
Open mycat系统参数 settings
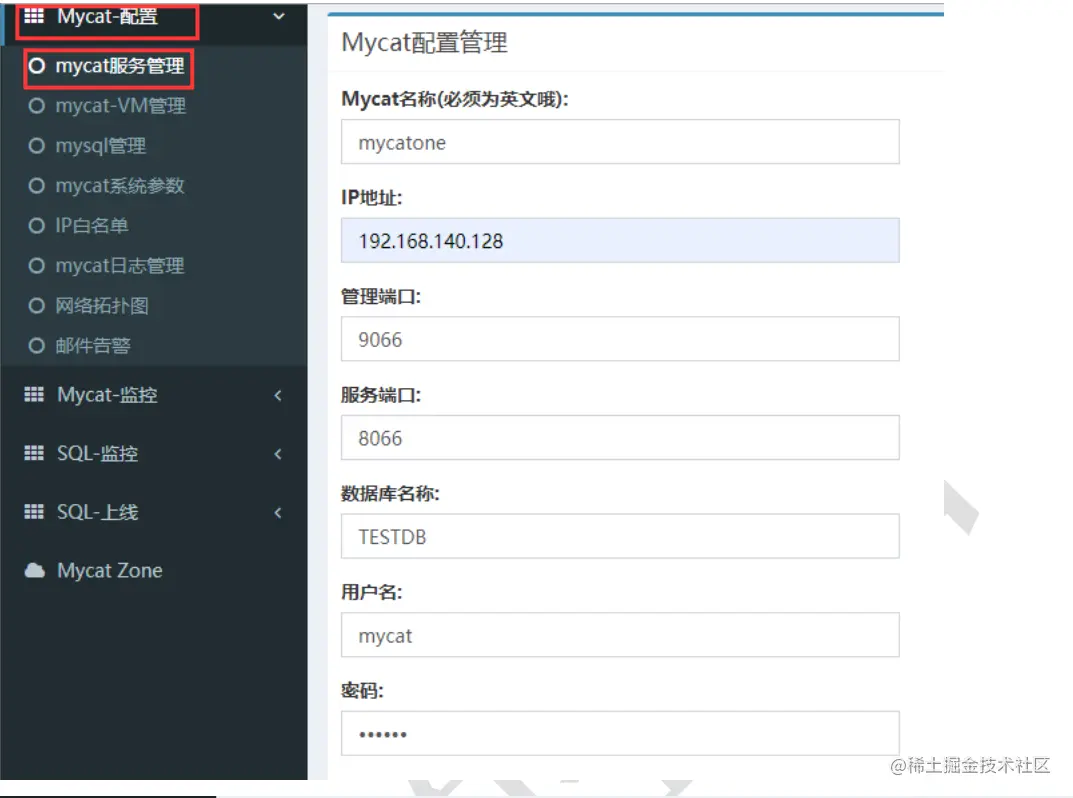[120, 185]
